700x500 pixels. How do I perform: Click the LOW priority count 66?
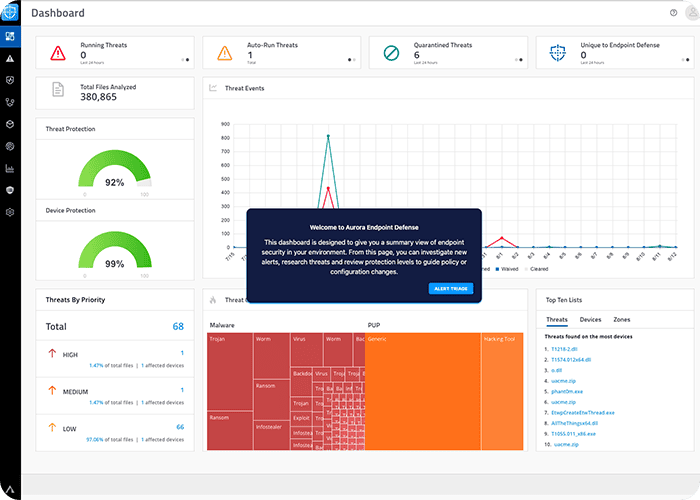pos(180,427)
